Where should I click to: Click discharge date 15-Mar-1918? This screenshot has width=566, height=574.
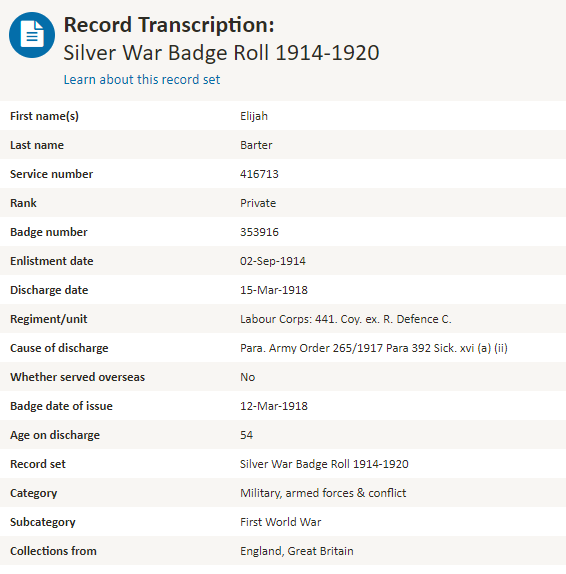tap(274, 290)
